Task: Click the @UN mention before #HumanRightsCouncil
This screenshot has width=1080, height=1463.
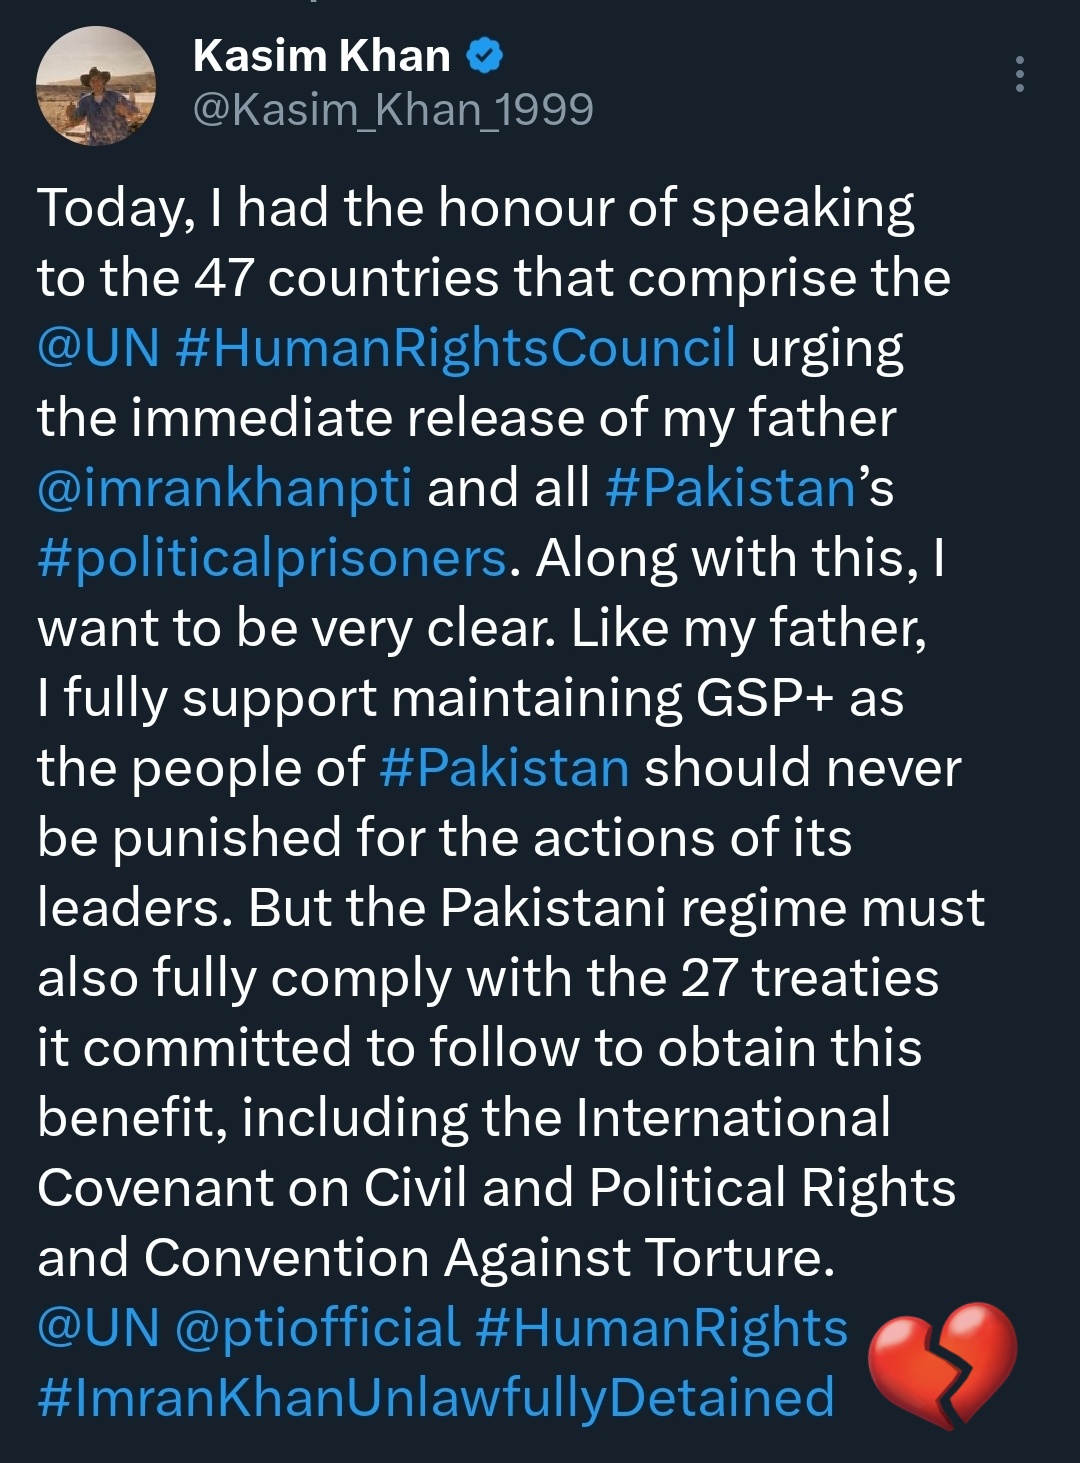Action: click(x=98, y=348)
